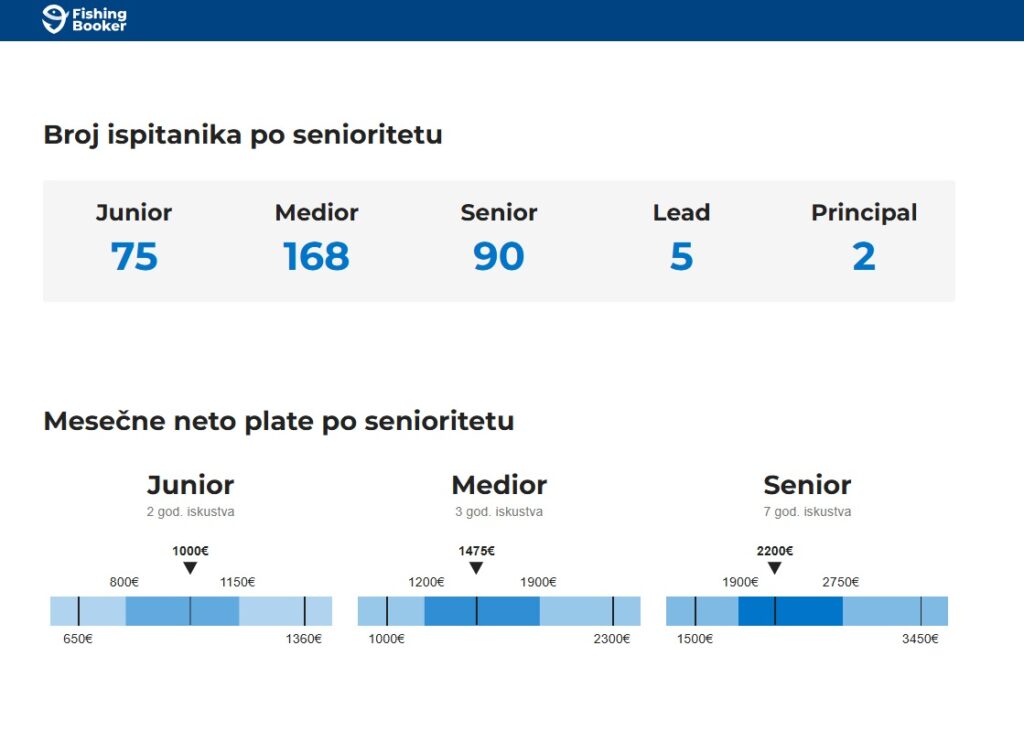This screenshot has height=742, width=1024.
Task: Select the Senior respondent count 90
Action: pos(499,257)
